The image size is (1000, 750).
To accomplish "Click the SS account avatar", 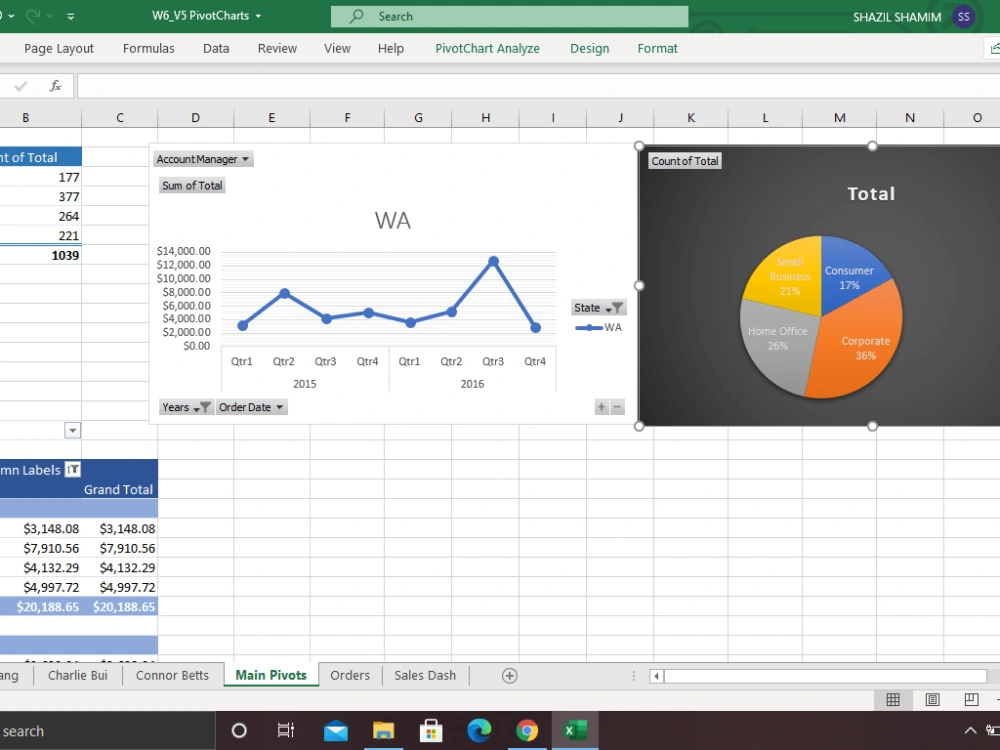I will click(963, 17).
